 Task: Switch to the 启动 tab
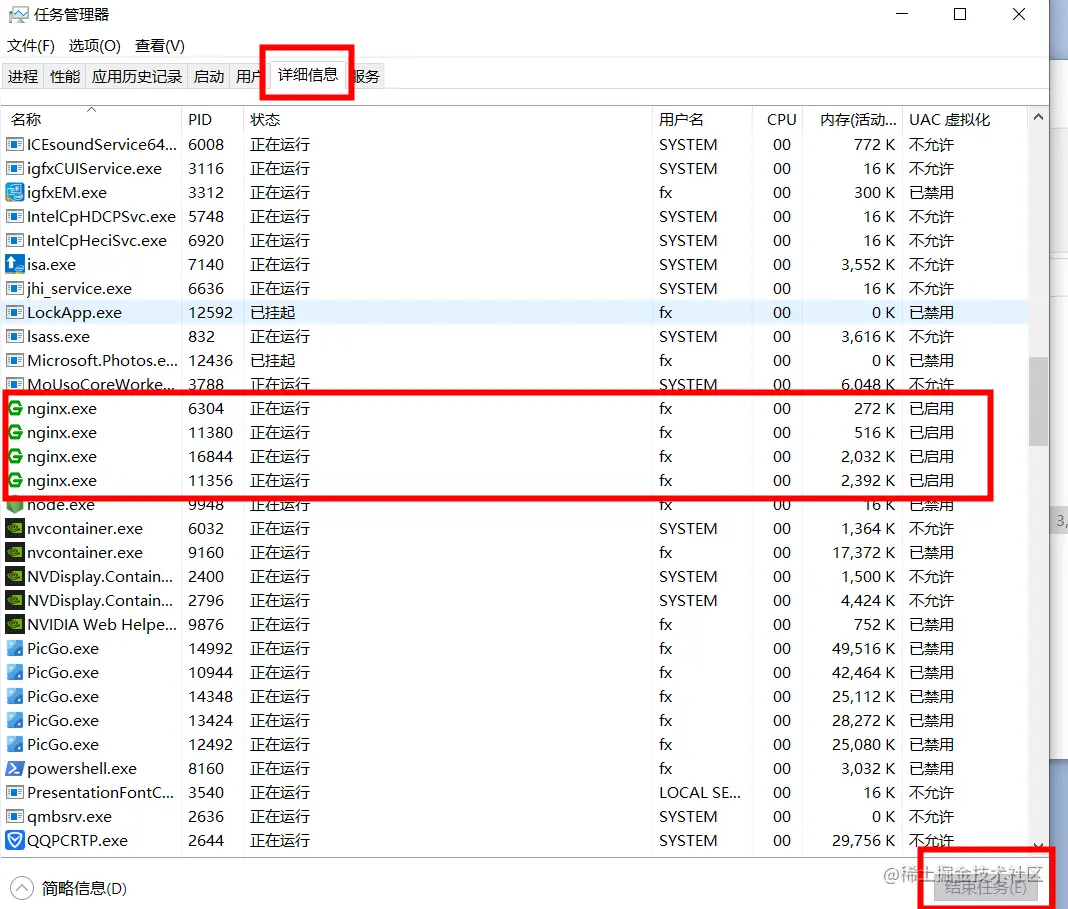[x=208, y=76]
